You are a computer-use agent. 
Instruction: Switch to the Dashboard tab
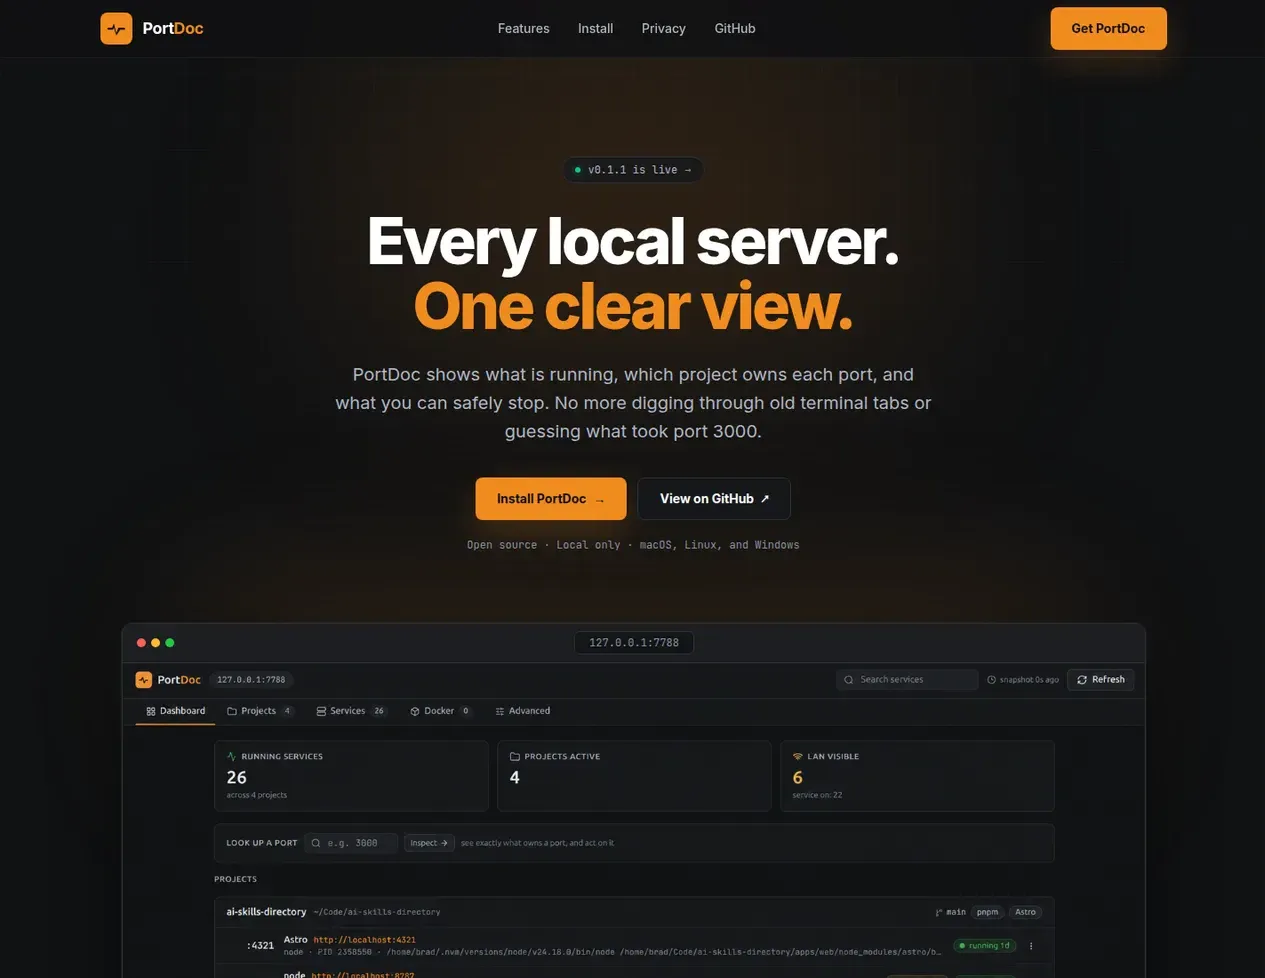175,711
